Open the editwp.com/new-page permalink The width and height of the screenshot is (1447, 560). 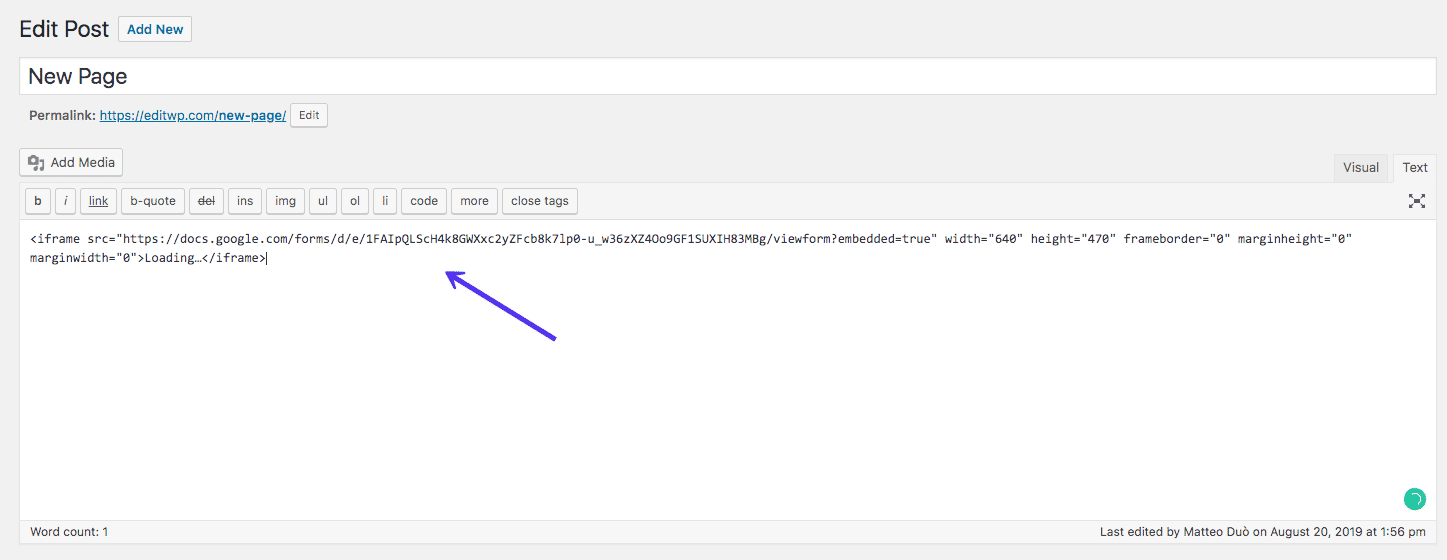[193, 116]
